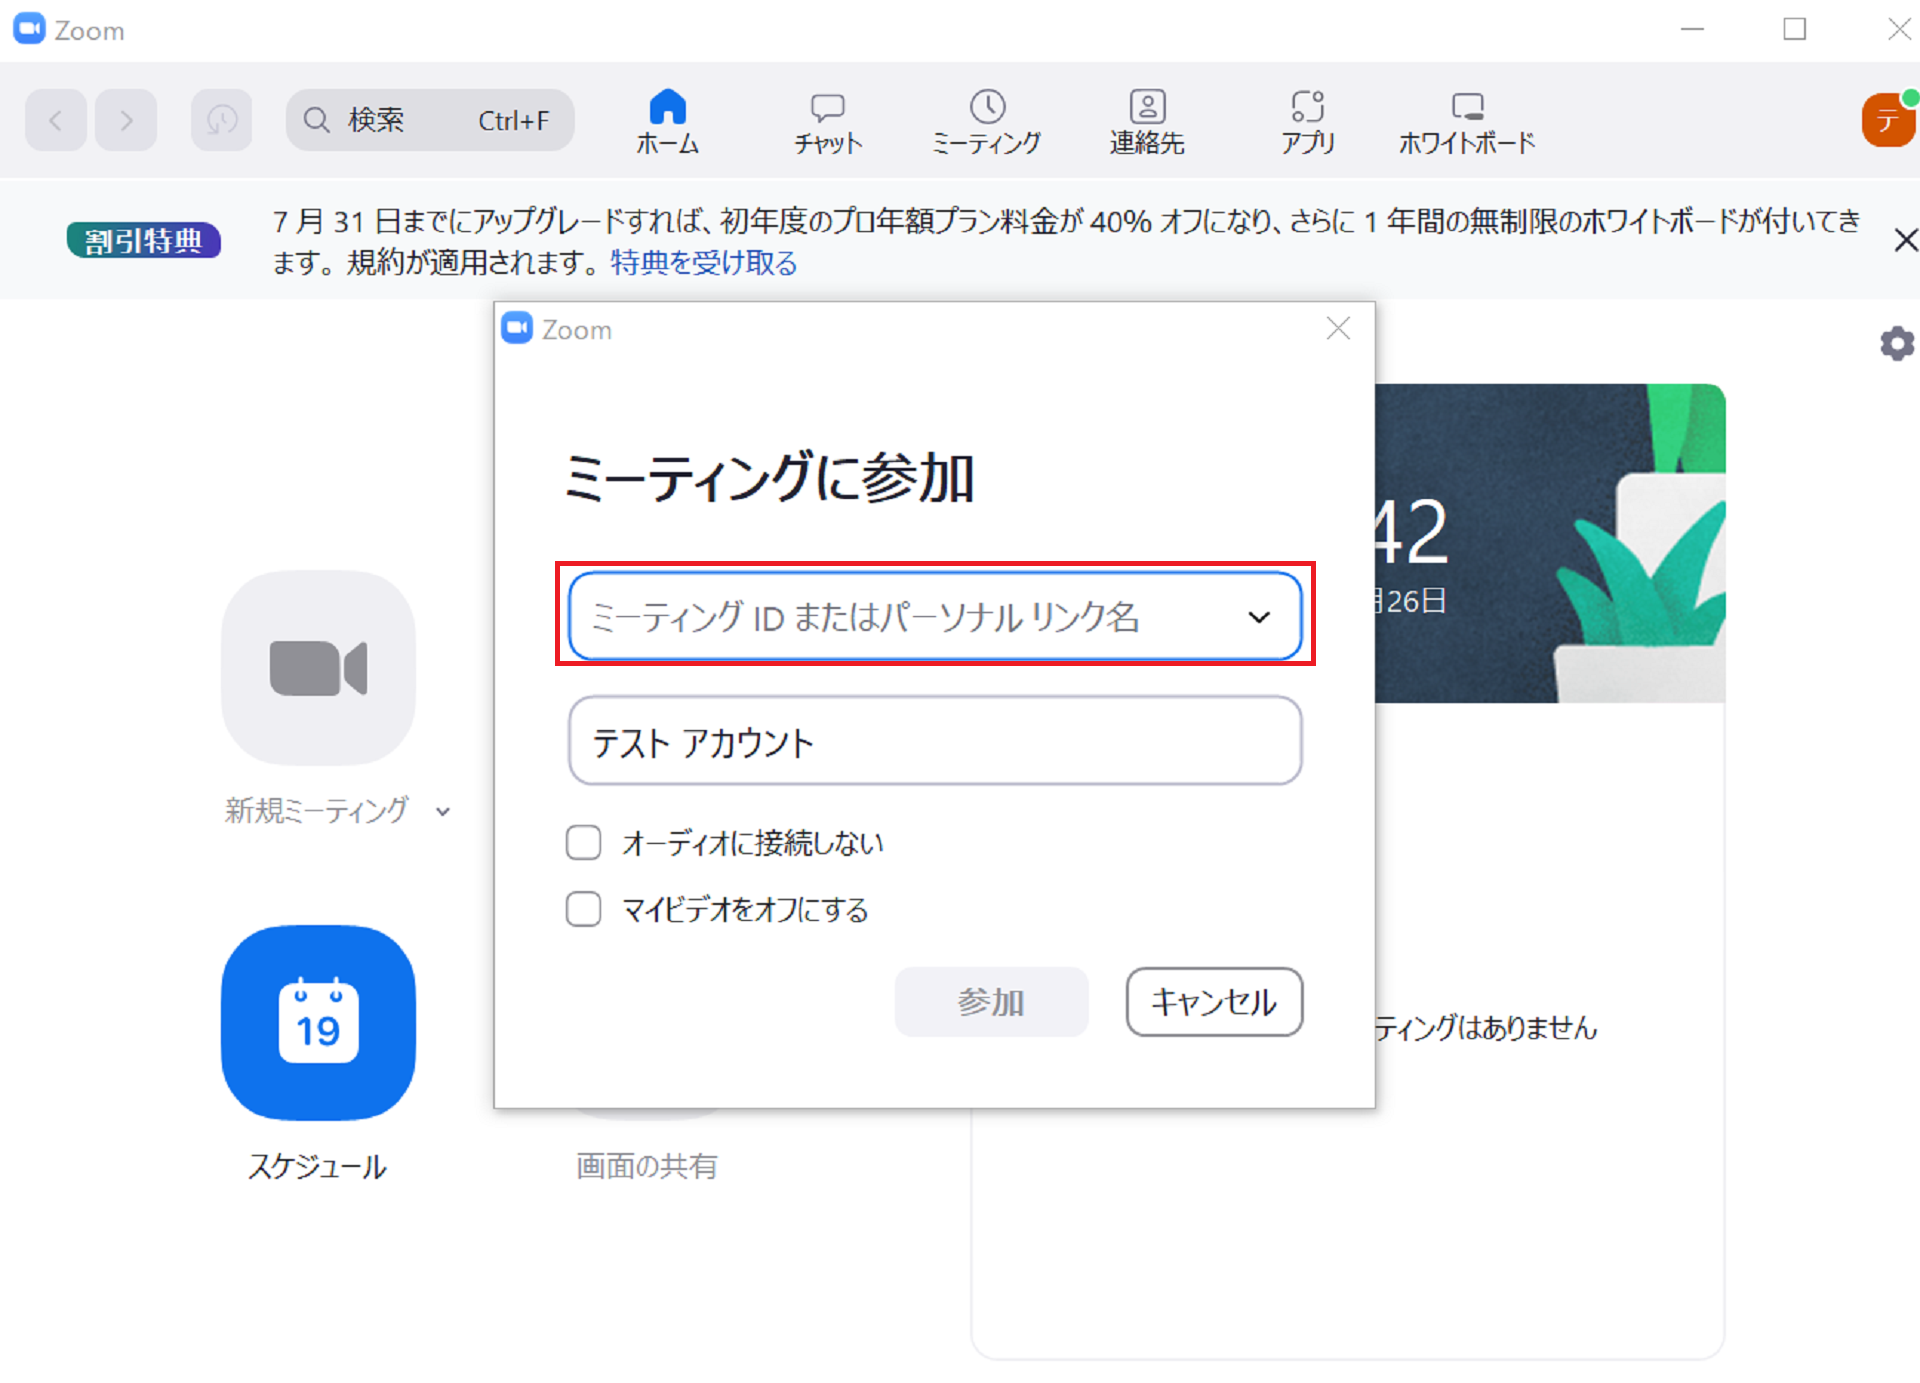Open the アプリ icon
The width and height of the screenshot is (1920, 1383).
coord(1308,118)
